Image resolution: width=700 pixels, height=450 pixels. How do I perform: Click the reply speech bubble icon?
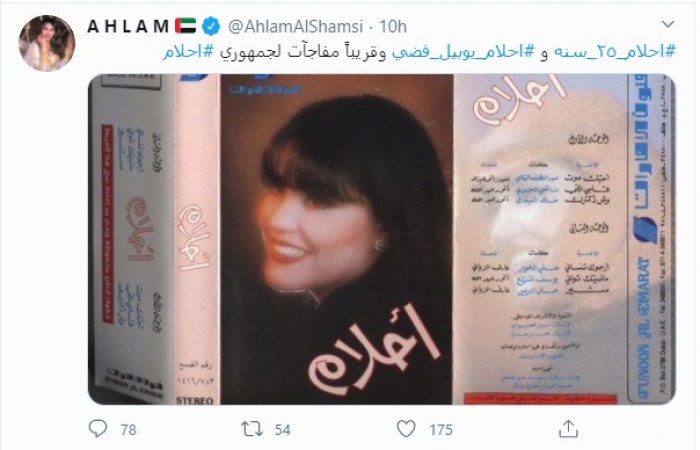[x=98, y=429]
